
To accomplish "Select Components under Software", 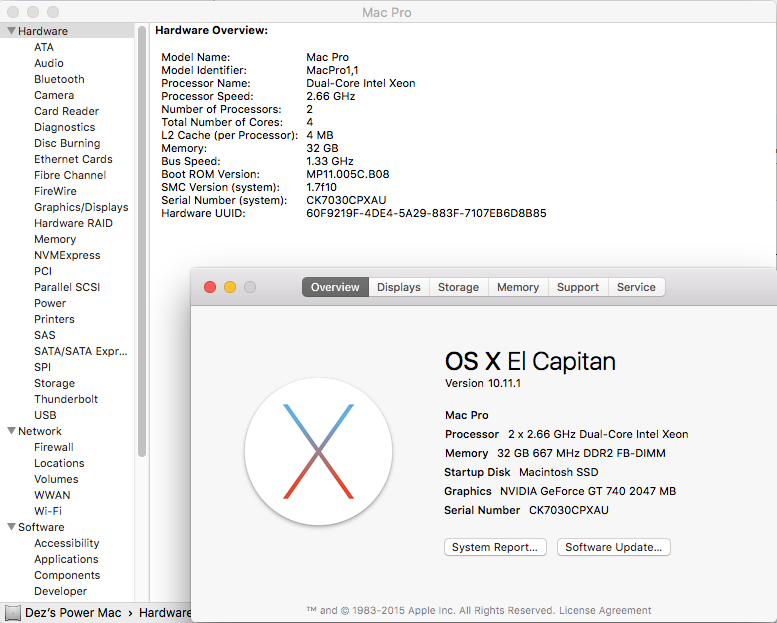I will pyautogui.click(x=67, y=575).
